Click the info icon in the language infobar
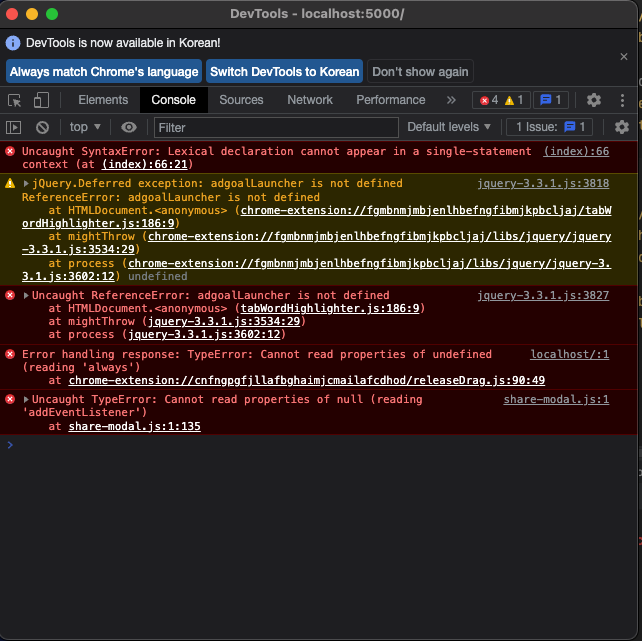642x641 pixels. [13, 43]
